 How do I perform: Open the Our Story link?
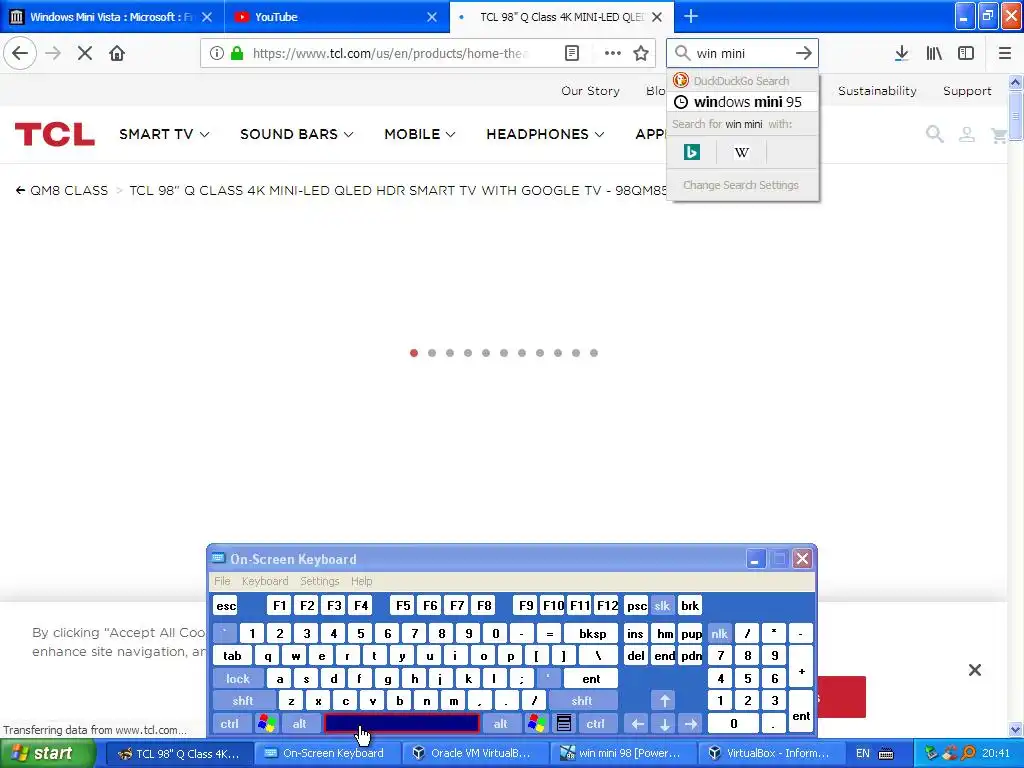coord(590,91)
